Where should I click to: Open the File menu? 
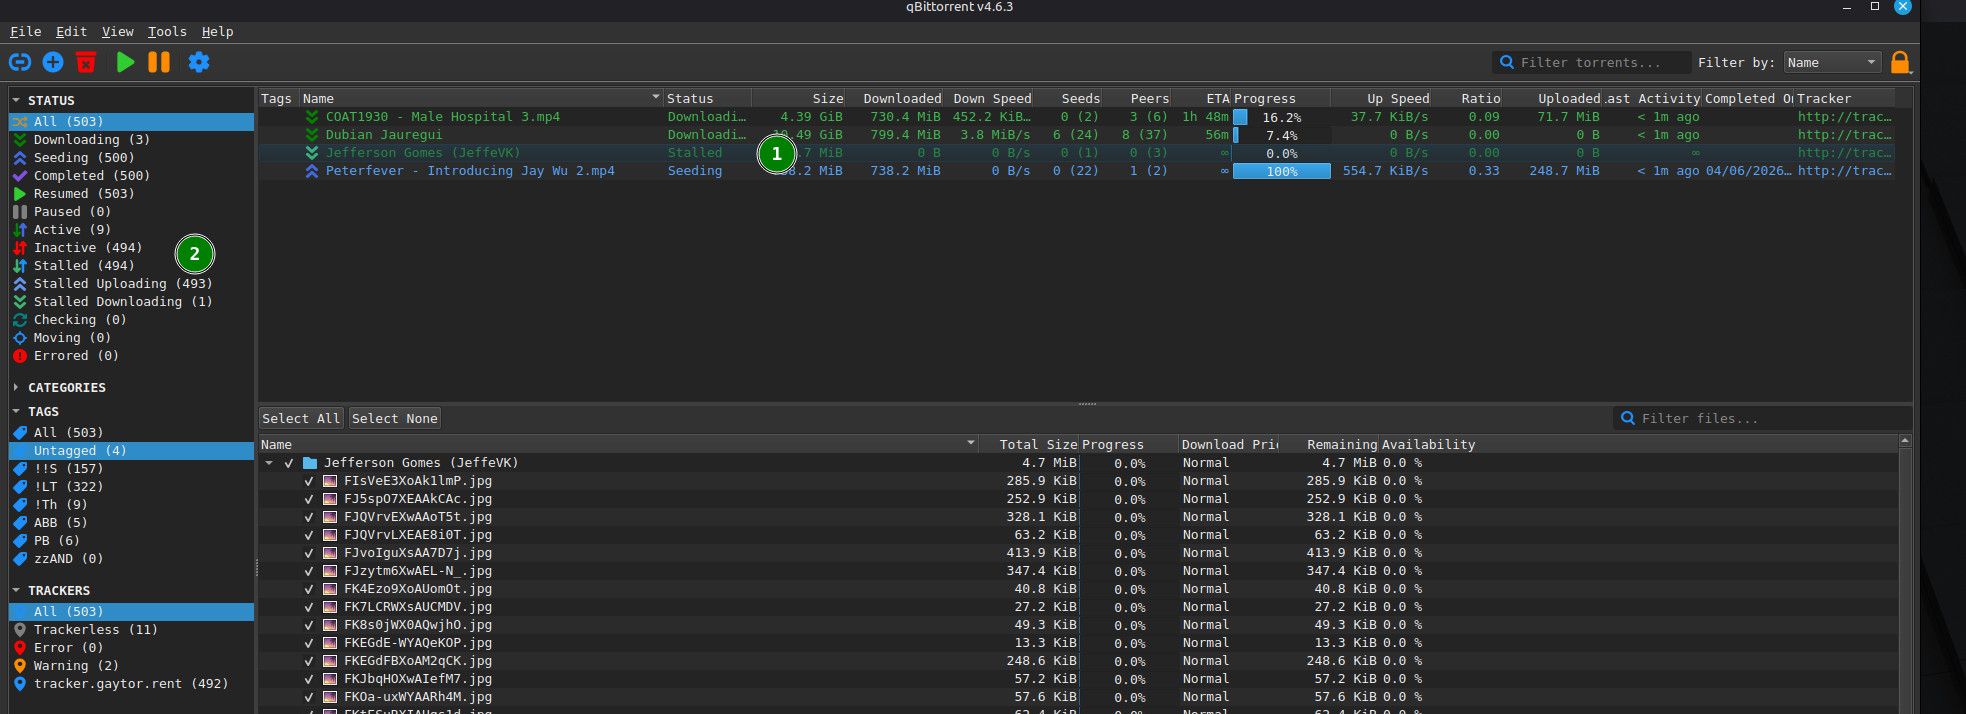26,32
